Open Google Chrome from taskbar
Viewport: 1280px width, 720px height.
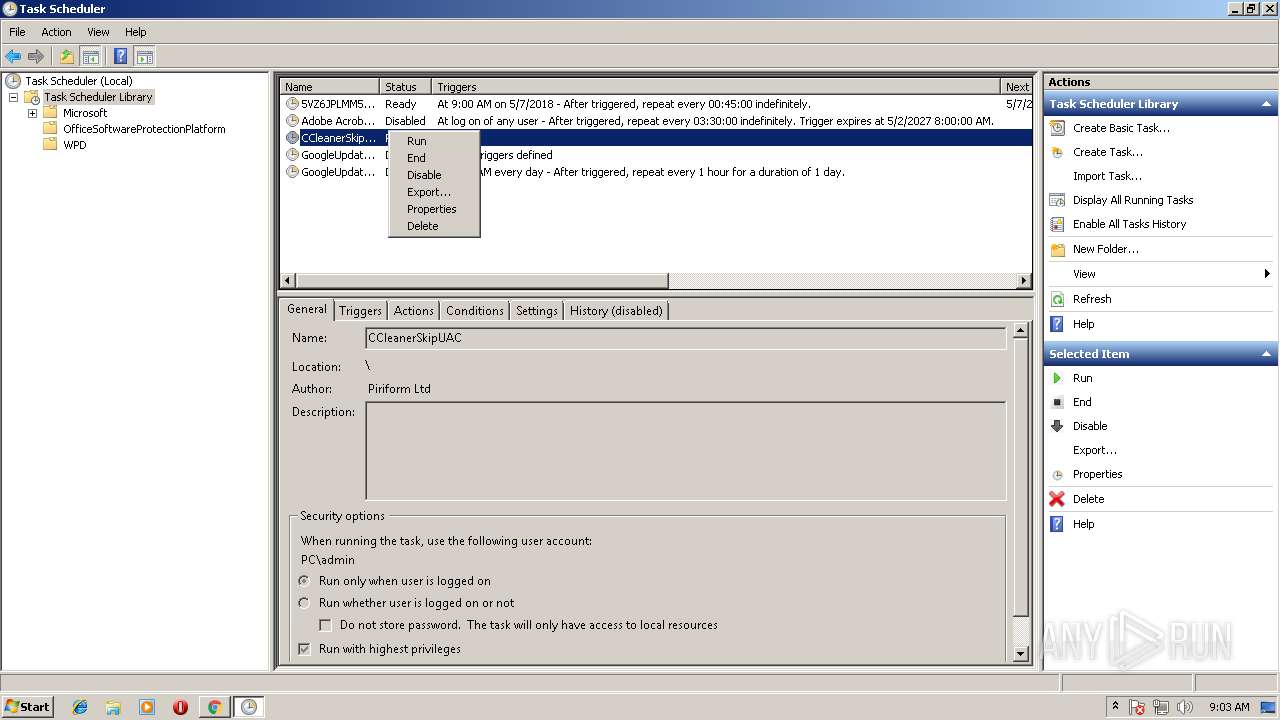click(x=214, y=707)
